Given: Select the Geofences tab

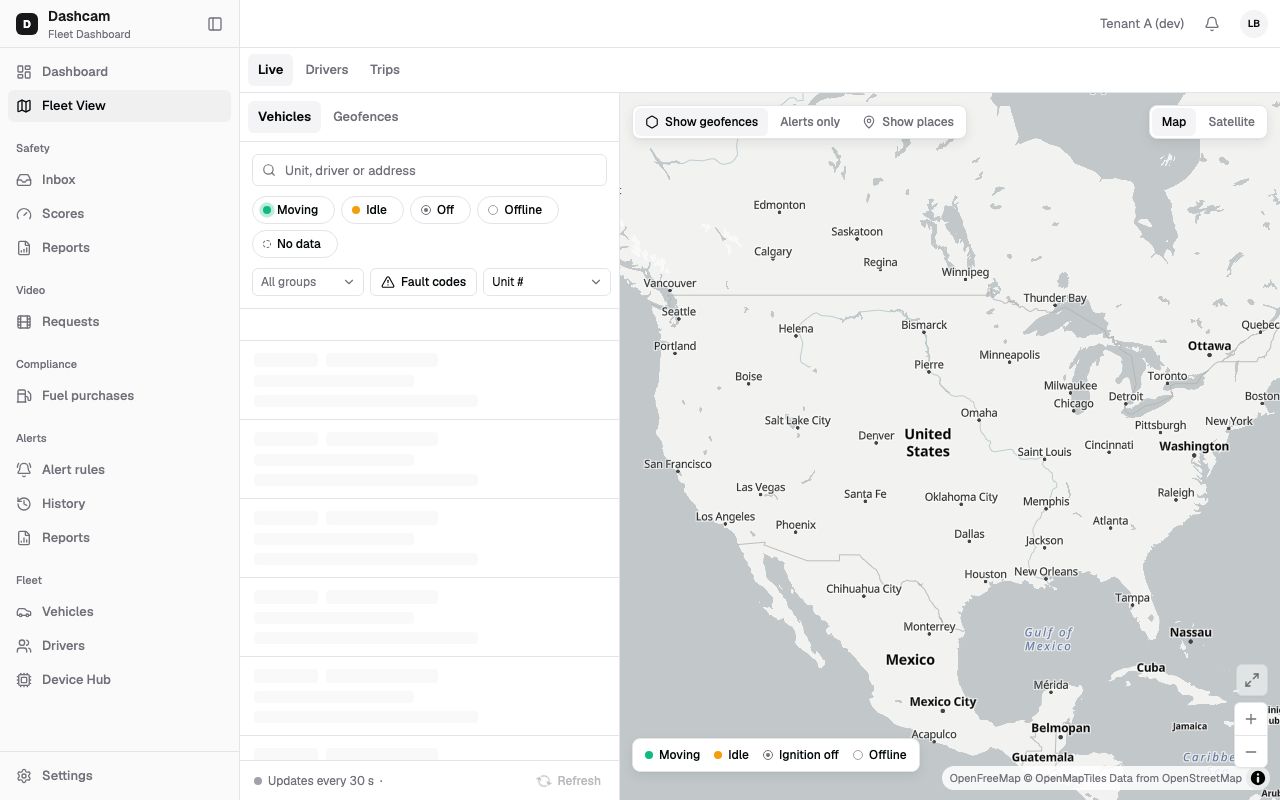Looking at the screenshot, I should [x=366, y=117].
